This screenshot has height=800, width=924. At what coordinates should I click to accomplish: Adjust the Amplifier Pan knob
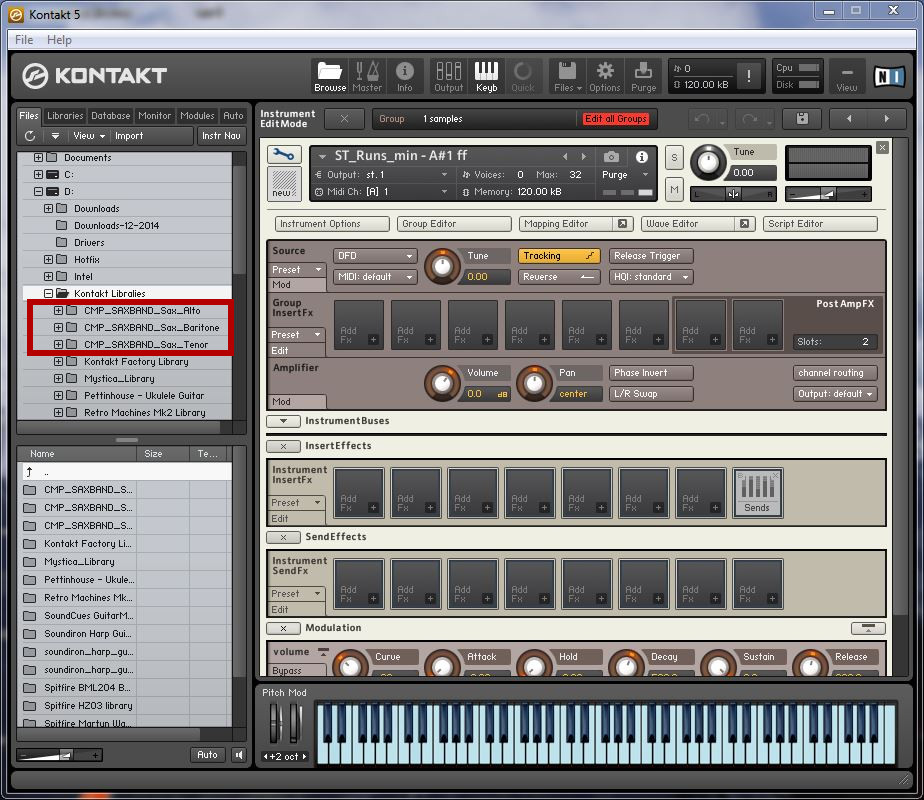point(534,383)
